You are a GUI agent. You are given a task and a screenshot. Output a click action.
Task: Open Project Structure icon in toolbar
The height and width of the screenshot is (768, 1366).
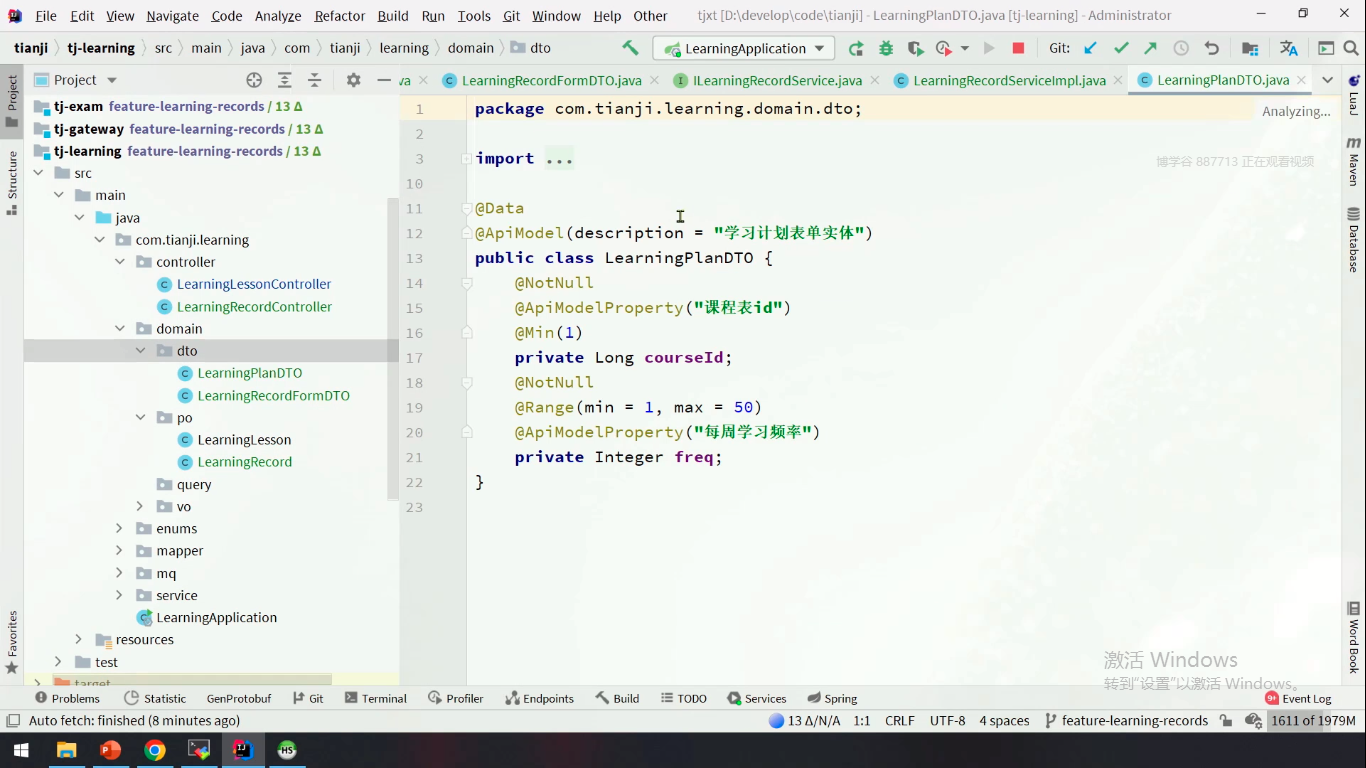tap(1250, 48)
